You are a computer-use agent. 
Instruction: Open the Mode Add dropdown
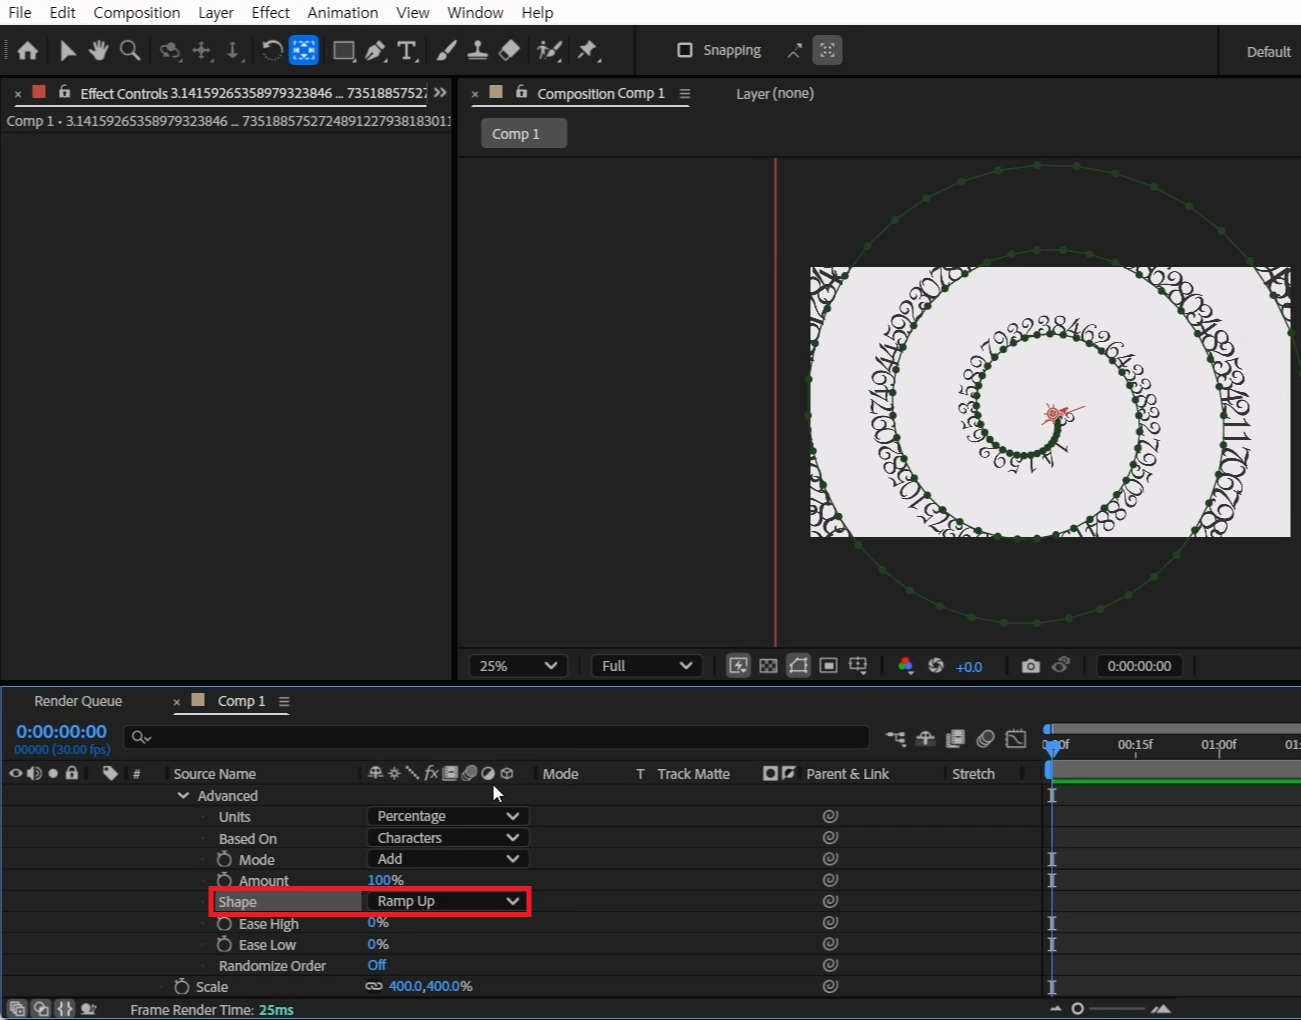coord(447,859)
